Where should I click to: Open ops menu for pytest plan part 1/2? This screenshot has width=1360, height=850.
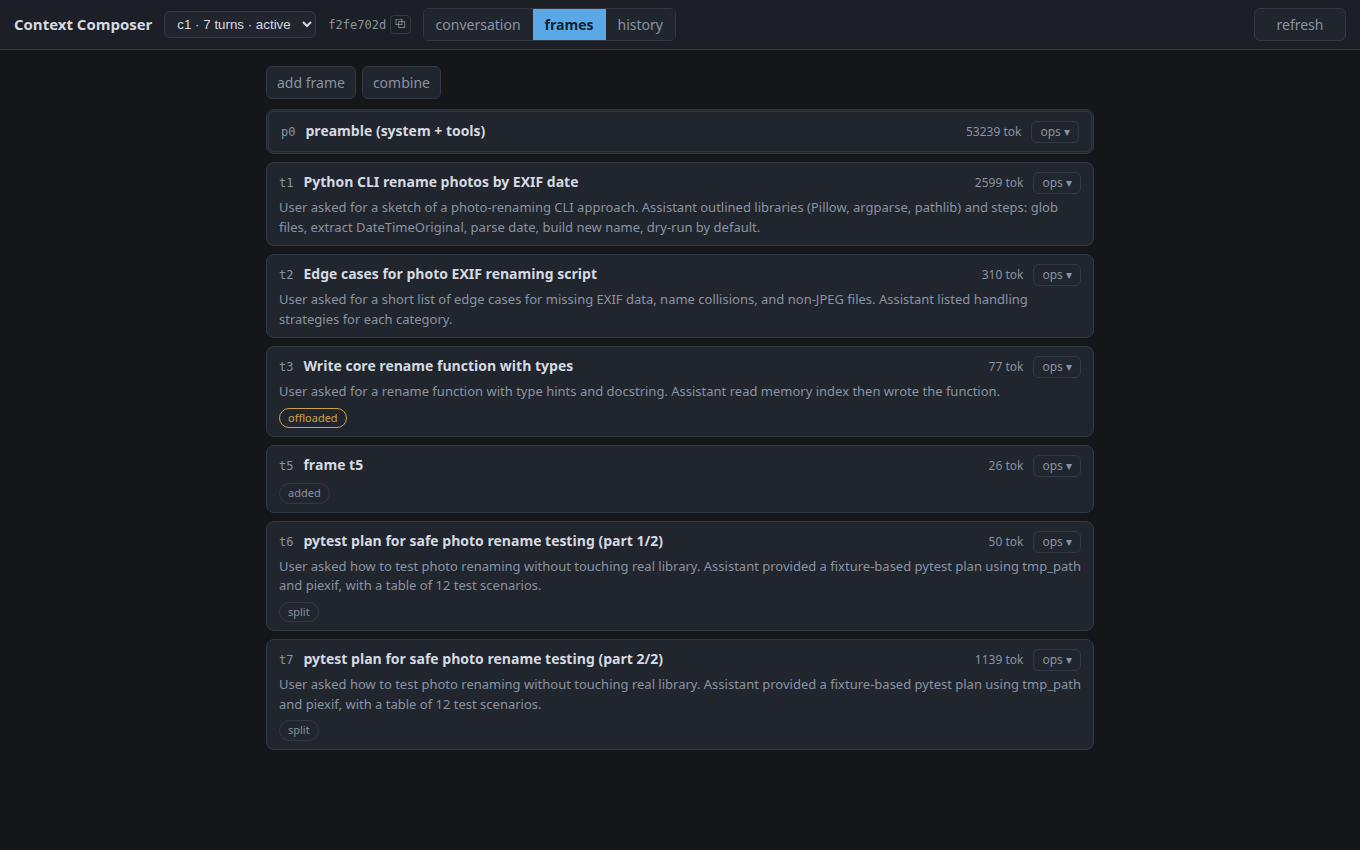[1057, 542]
